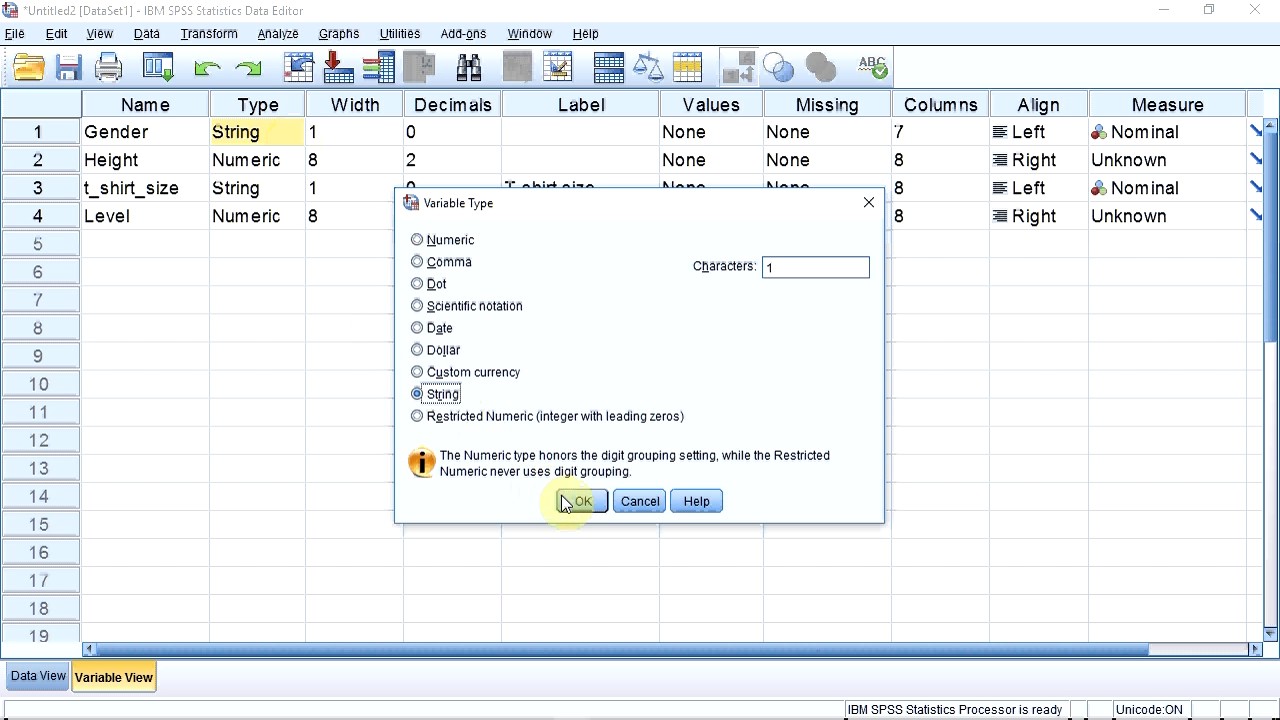Select row 2 header for Height
The width and height of the screenshot is (1280, 720).
coord(40,160)
